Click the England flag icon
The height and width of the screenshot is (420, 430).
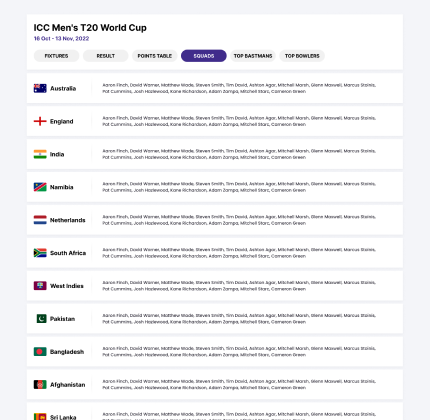click(x=40, y=121)
